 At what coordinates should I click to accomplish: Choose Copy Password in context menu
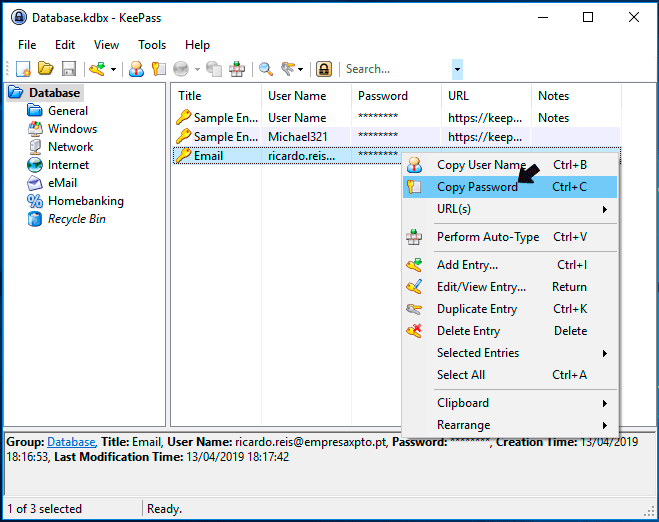(x=509, y=187)
